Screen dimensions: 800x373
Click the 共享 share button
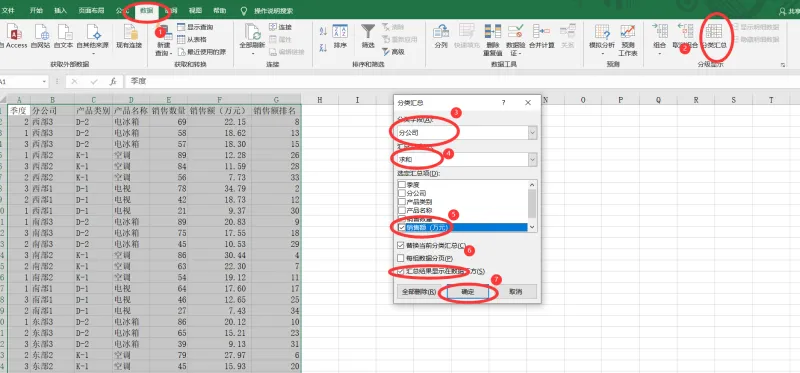point(790,11)
